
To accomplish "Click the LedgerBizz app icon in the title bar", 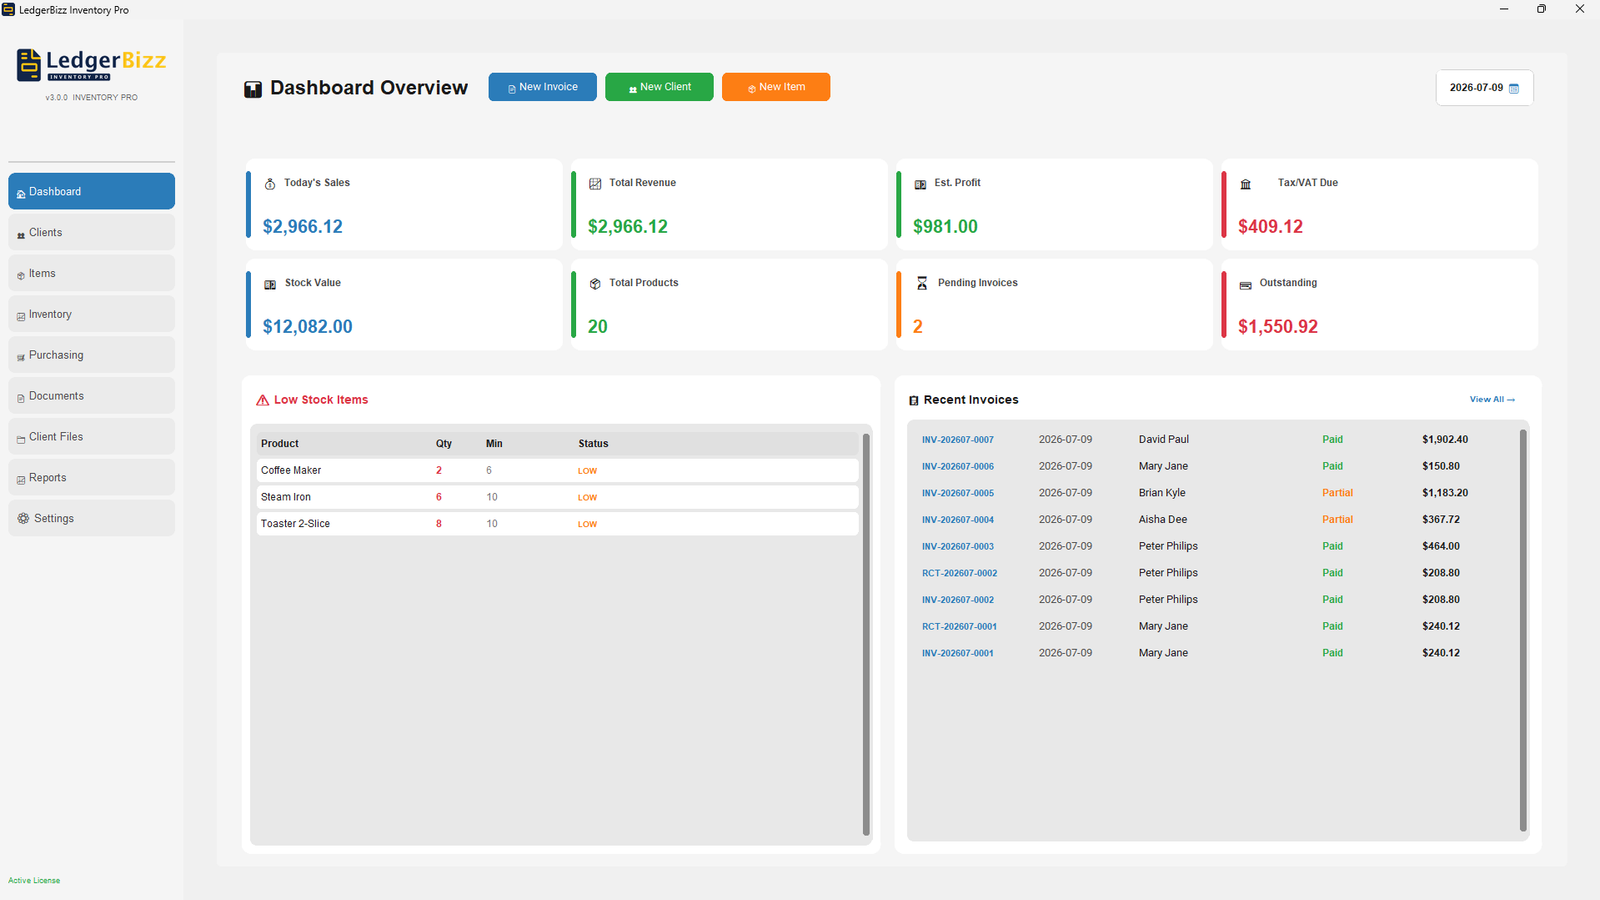I will [8, 9].
